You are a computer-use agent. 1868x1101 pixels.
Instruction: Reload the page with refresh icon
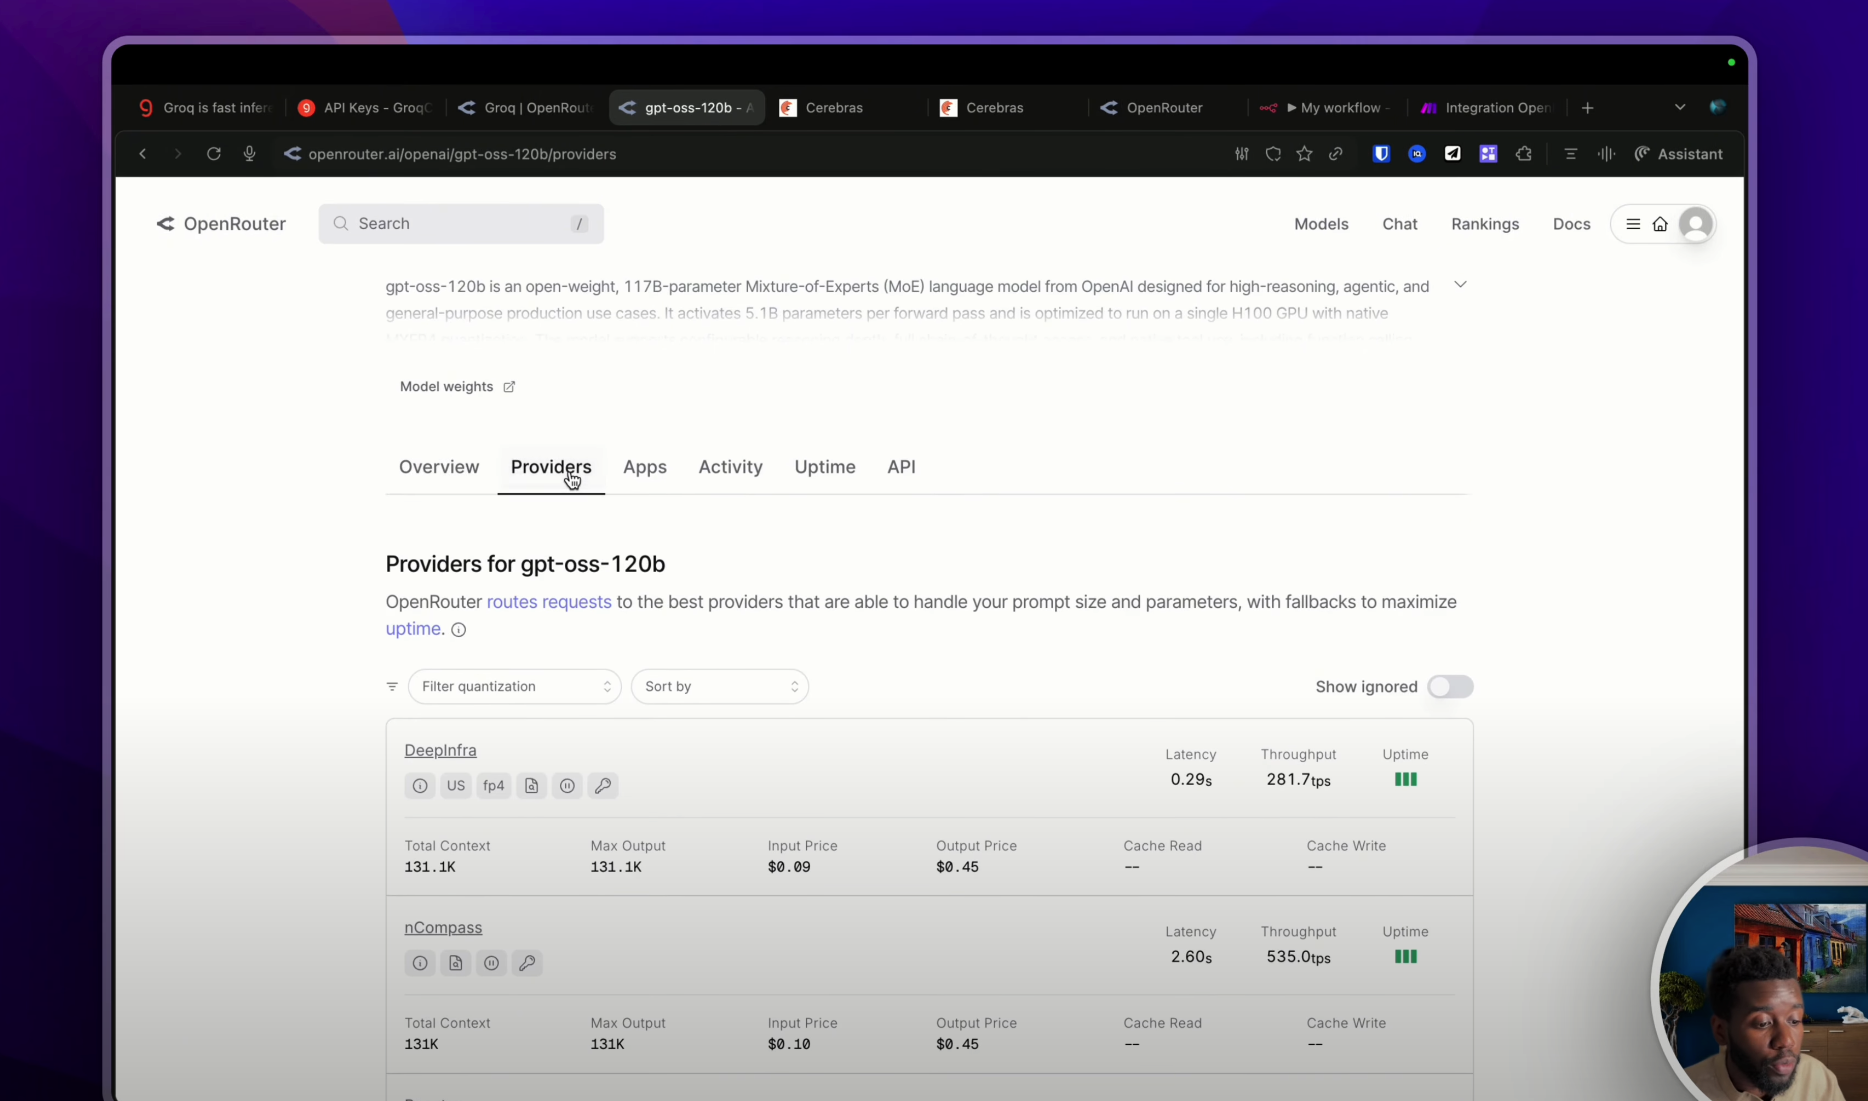tap(214, 154)
